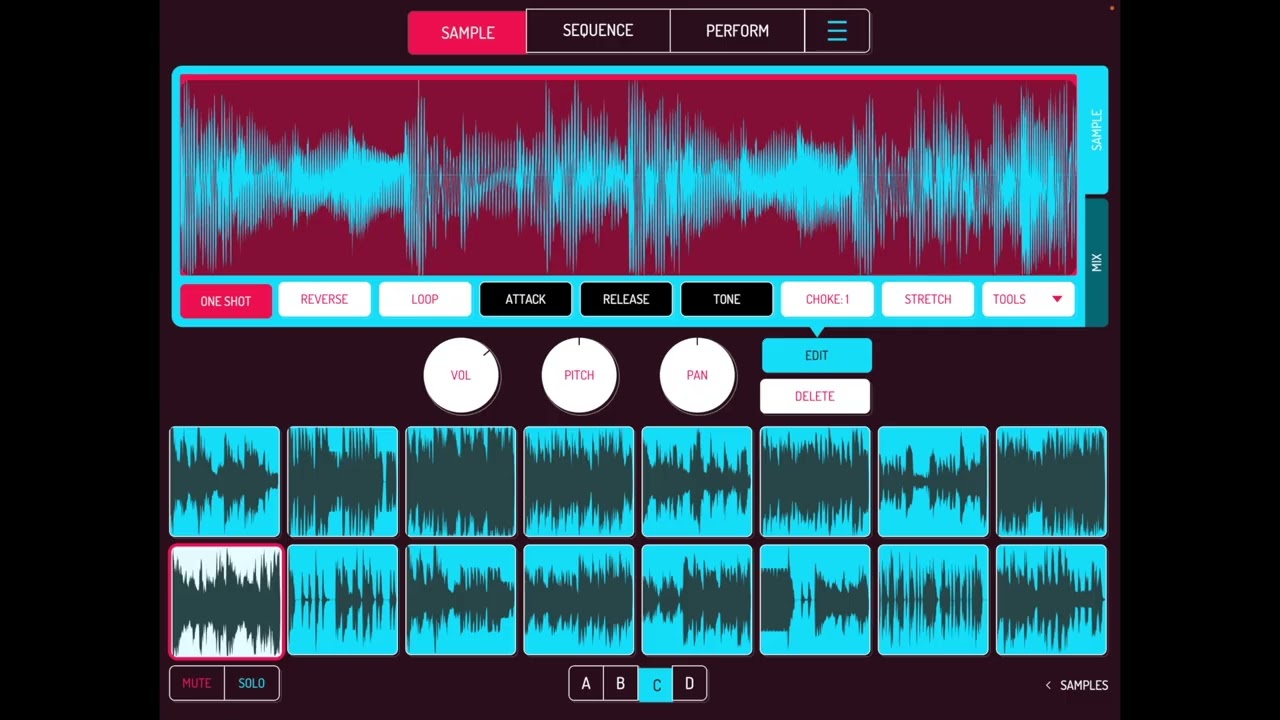The height and width of the screenshot is (720, 1280).
Task: Select pad bank C
Action: (x=656, y=685)
